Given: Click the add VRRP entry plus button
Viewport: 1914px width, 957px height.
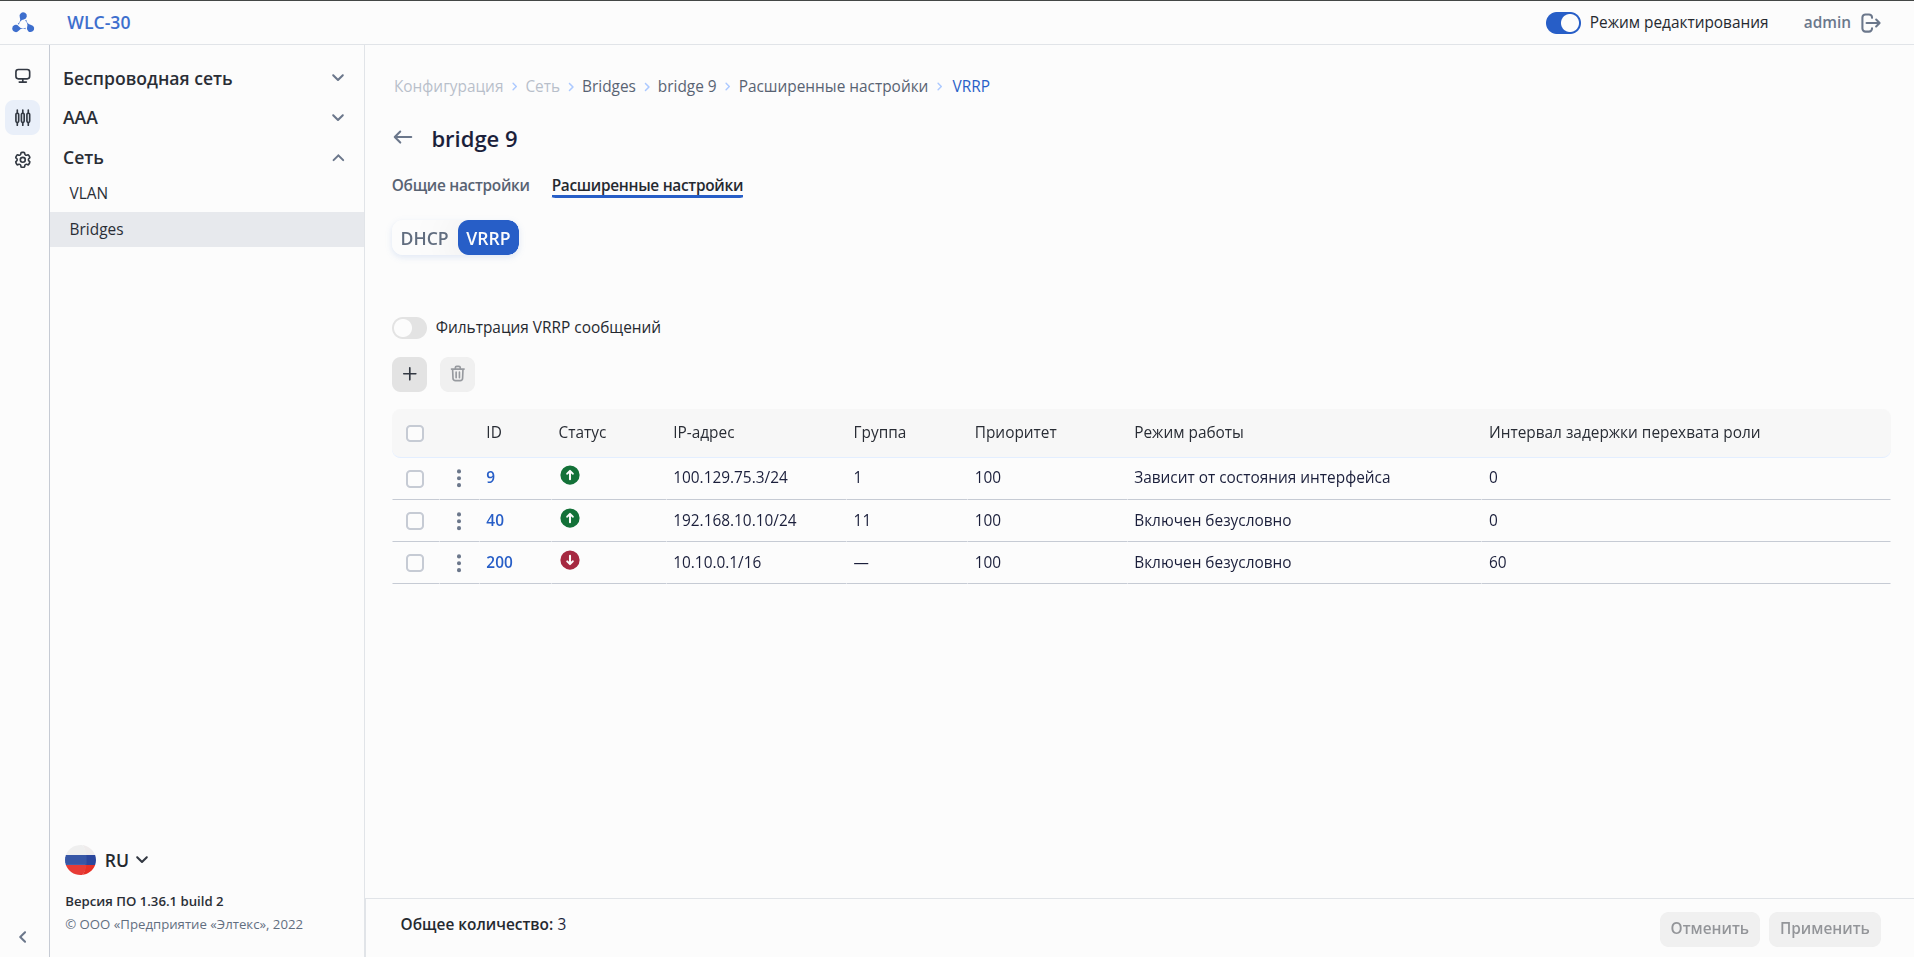Looking at the screenshot, I should coord(409,374).
